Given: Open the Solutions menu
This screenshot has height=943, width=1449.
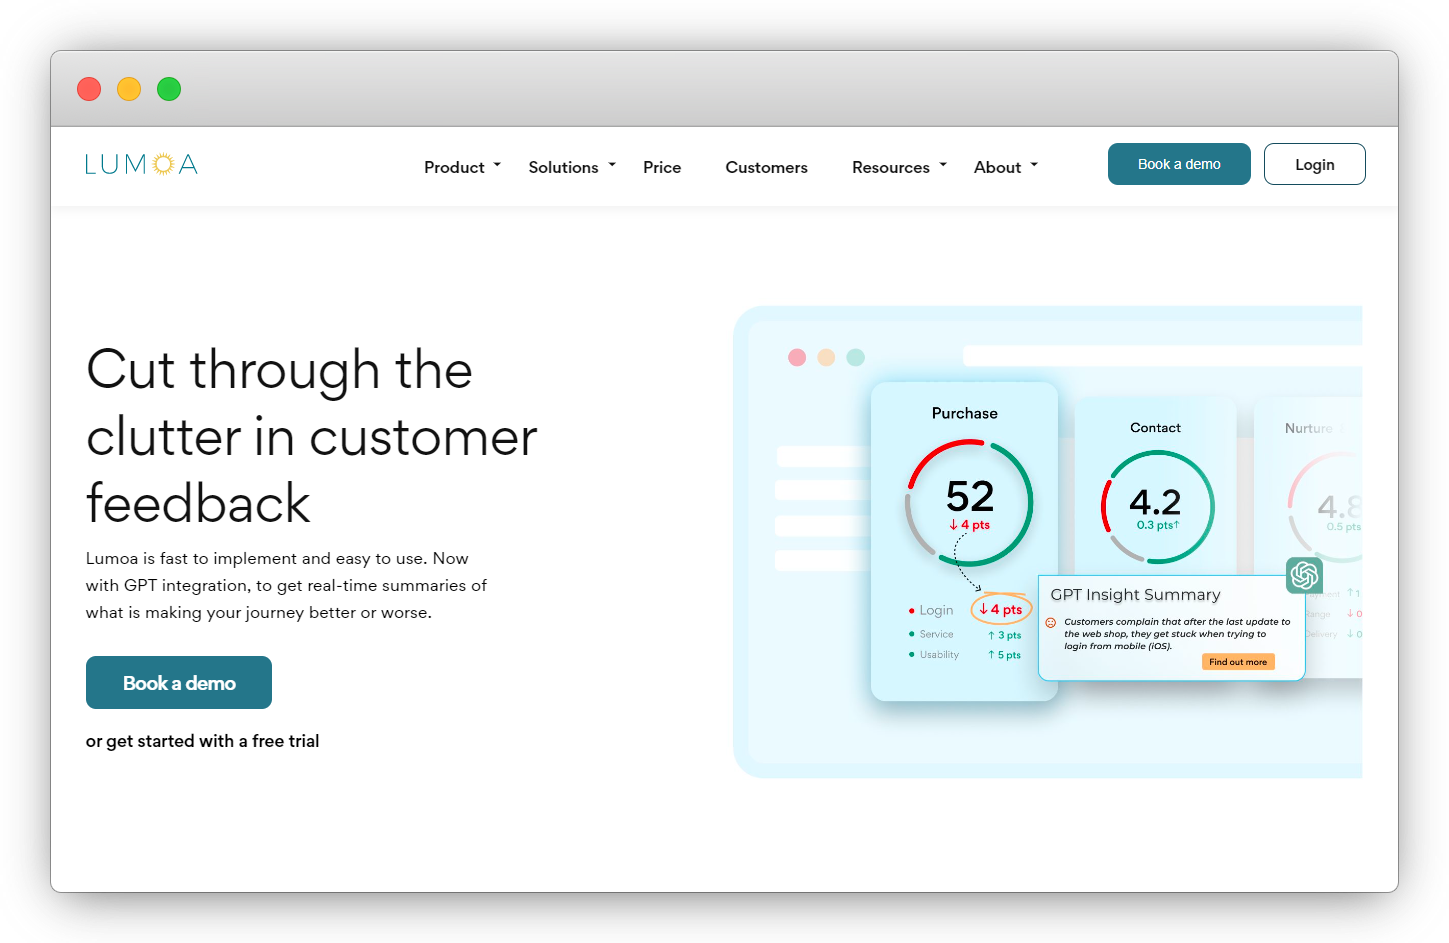Looking at the screenshot, I should pyautogui.click(x=563, y=167).
